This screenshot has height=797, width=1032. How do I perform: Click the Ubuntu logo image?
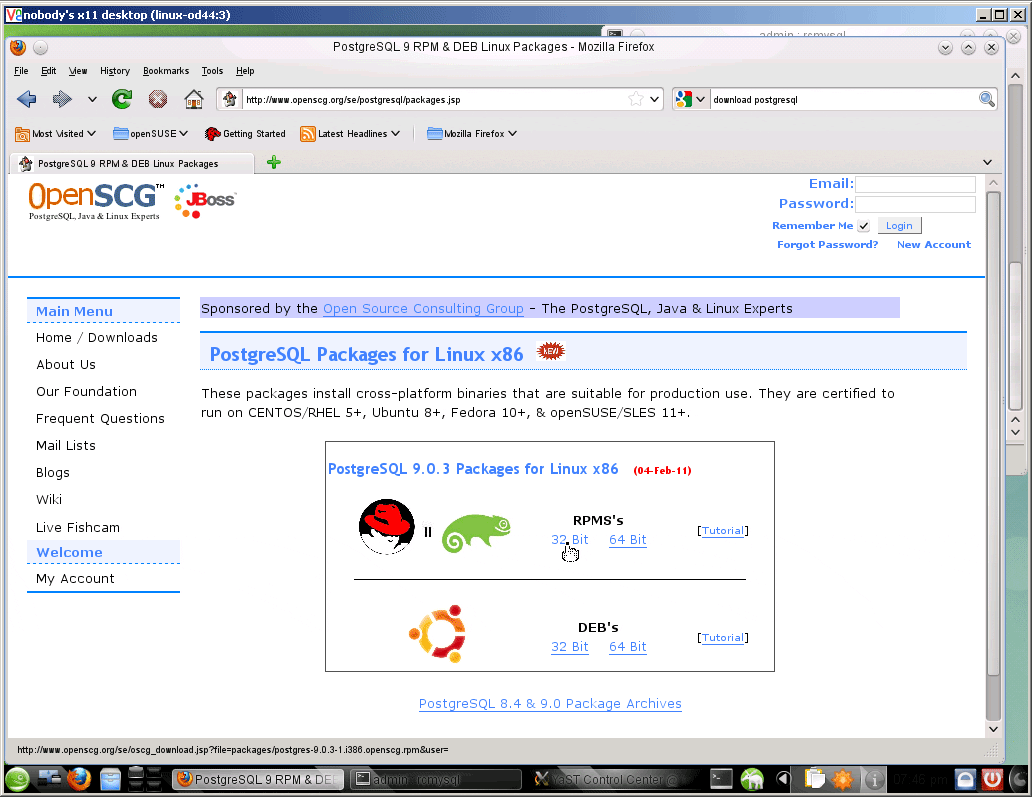click(x=438, y=634)
